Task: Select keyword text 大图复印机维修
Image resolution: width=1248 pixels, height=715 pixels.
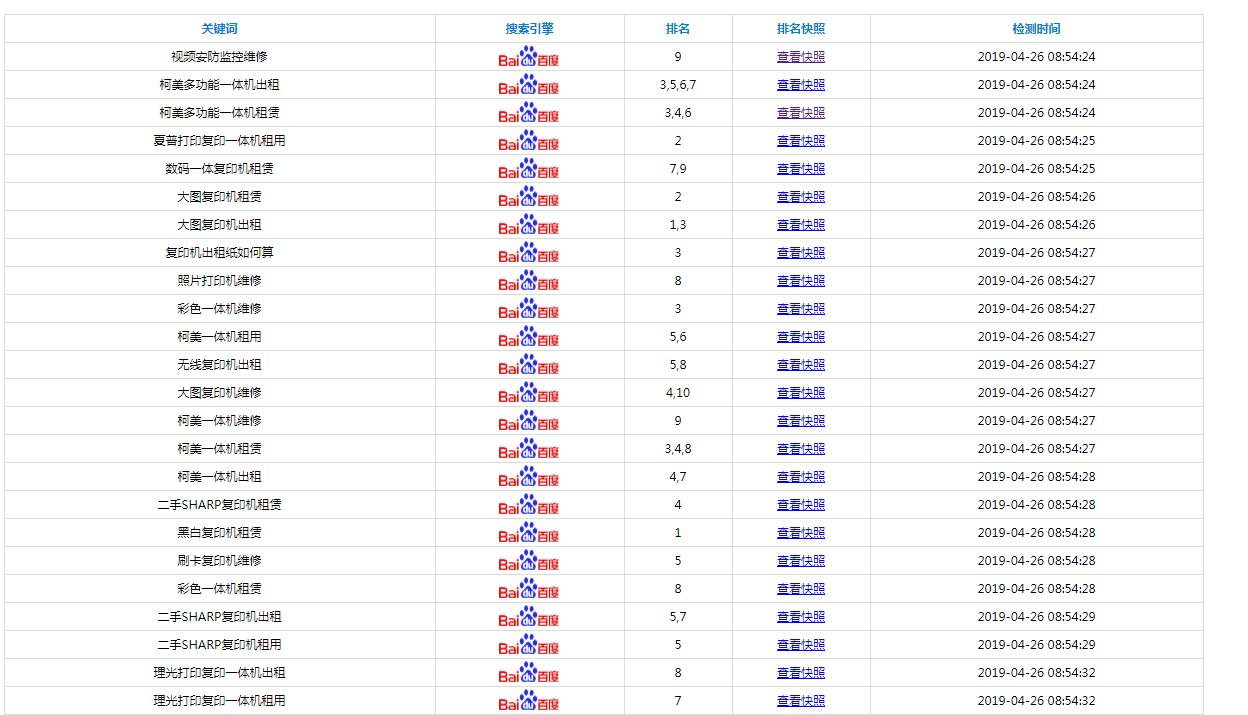Action: 219,393
